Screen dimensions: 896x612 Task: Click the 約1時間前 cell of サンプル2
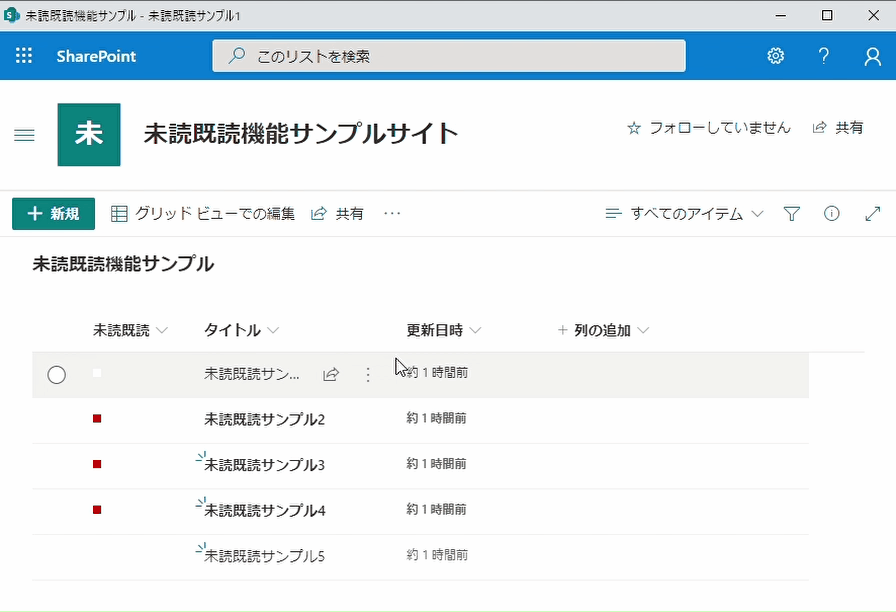pos(437,418)
